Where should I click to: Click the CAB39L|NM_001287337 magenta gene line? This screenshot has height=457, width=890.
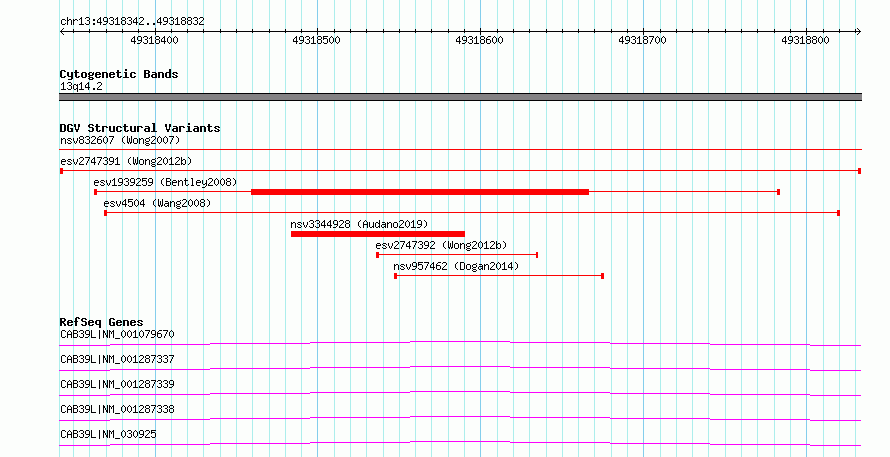[460, 368]
